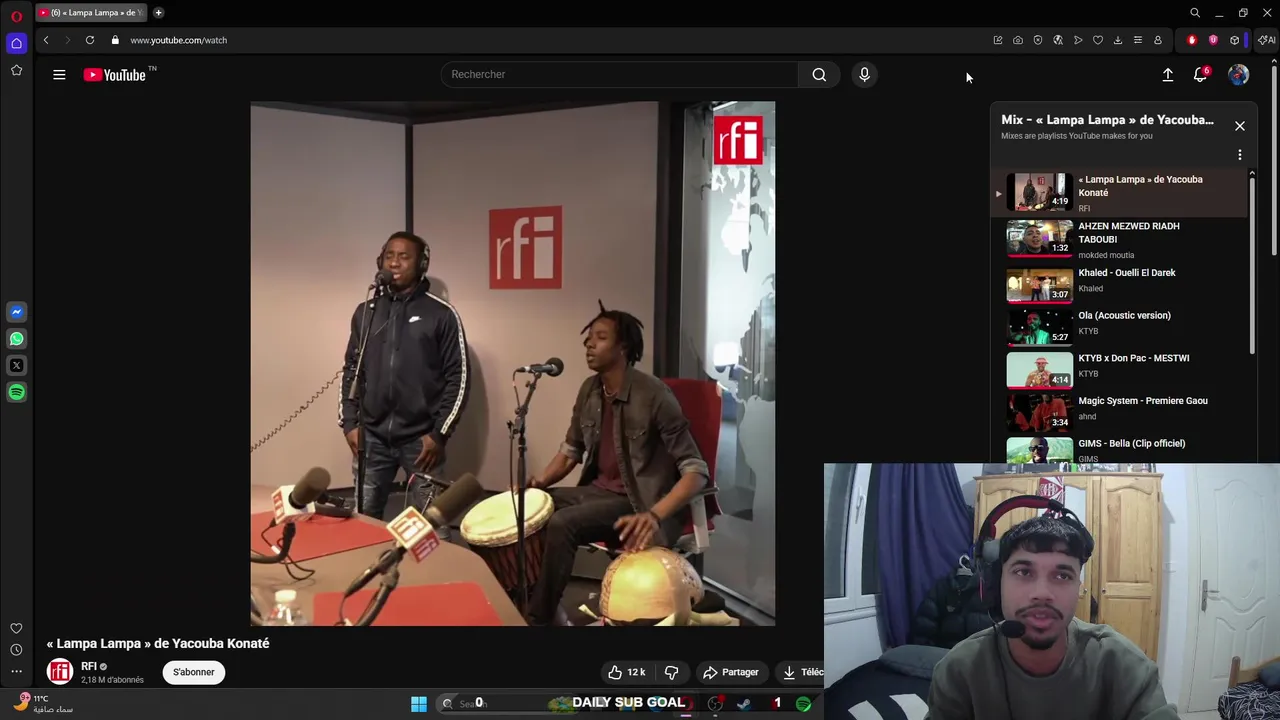Open the YouTube account avatar menu
The image size is (1280, 720).
[x=1238, y=75]
